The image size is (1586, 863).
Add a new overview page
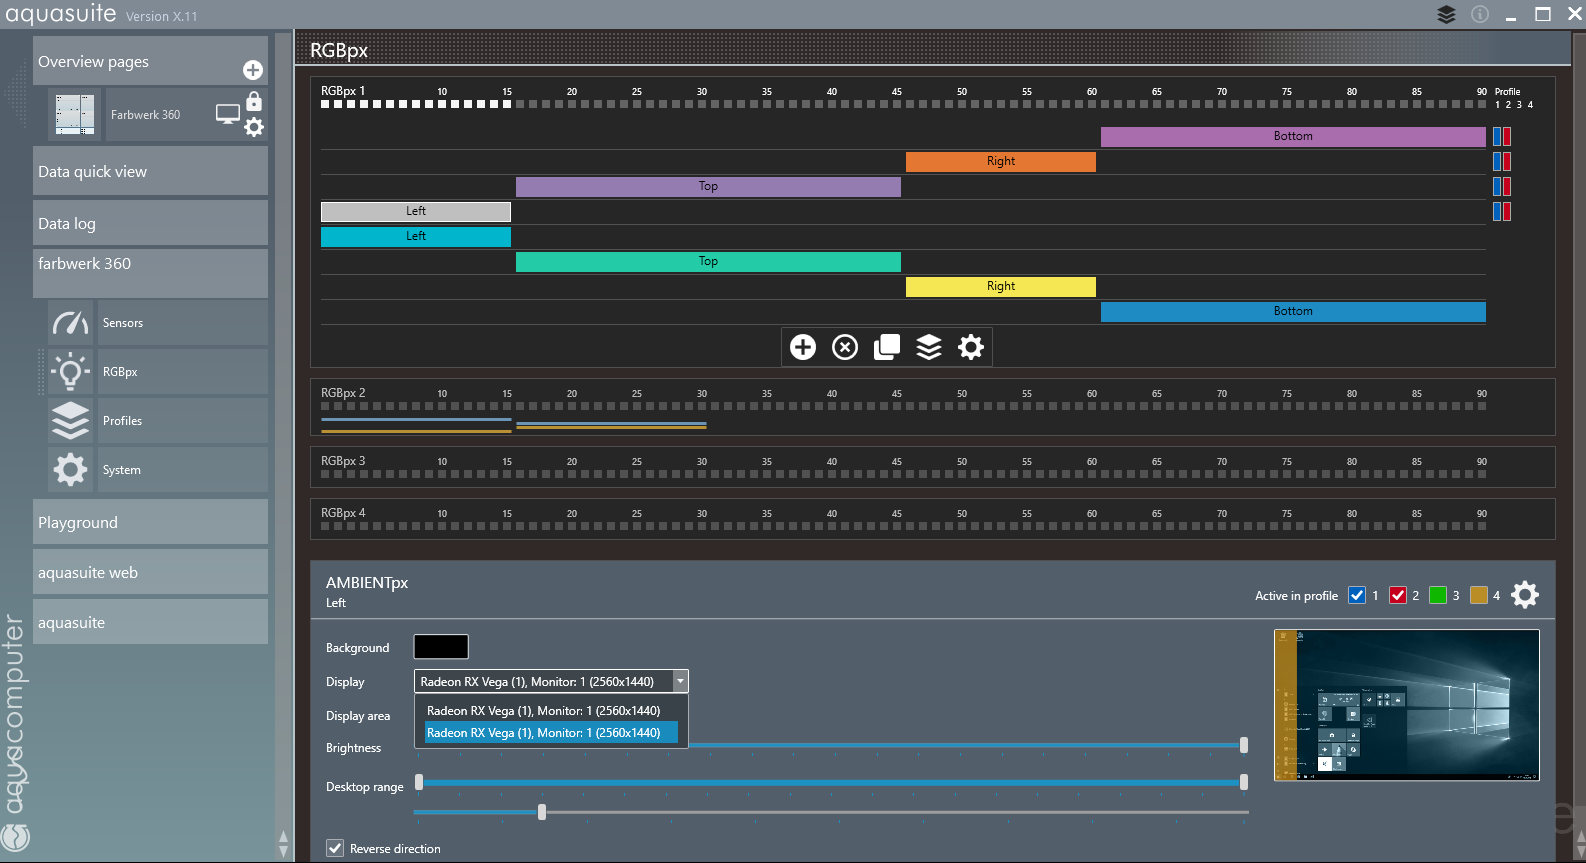253,70
